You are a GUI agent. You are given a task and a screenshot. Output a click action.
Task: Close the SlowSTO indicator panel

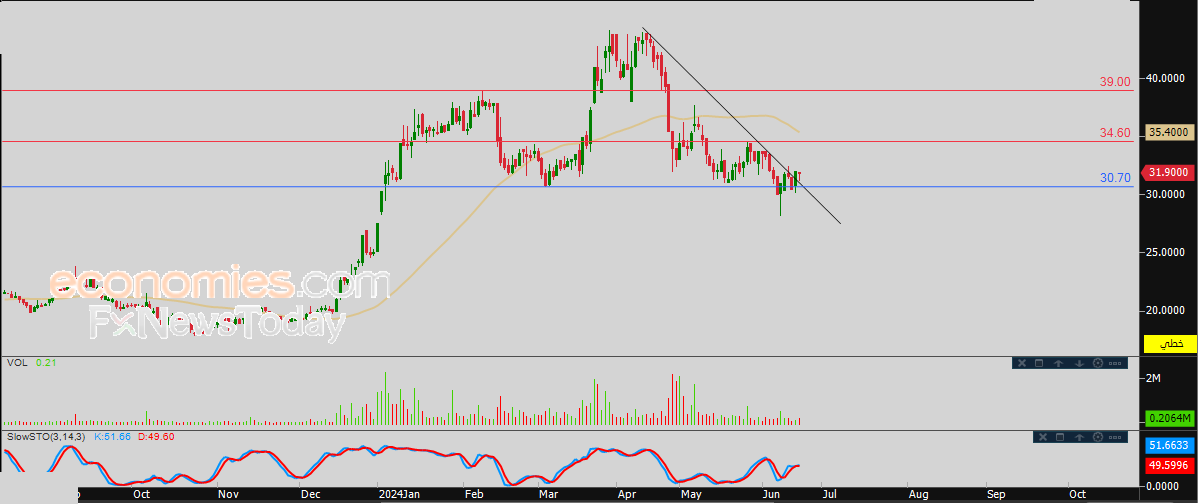pos(1043,437)
